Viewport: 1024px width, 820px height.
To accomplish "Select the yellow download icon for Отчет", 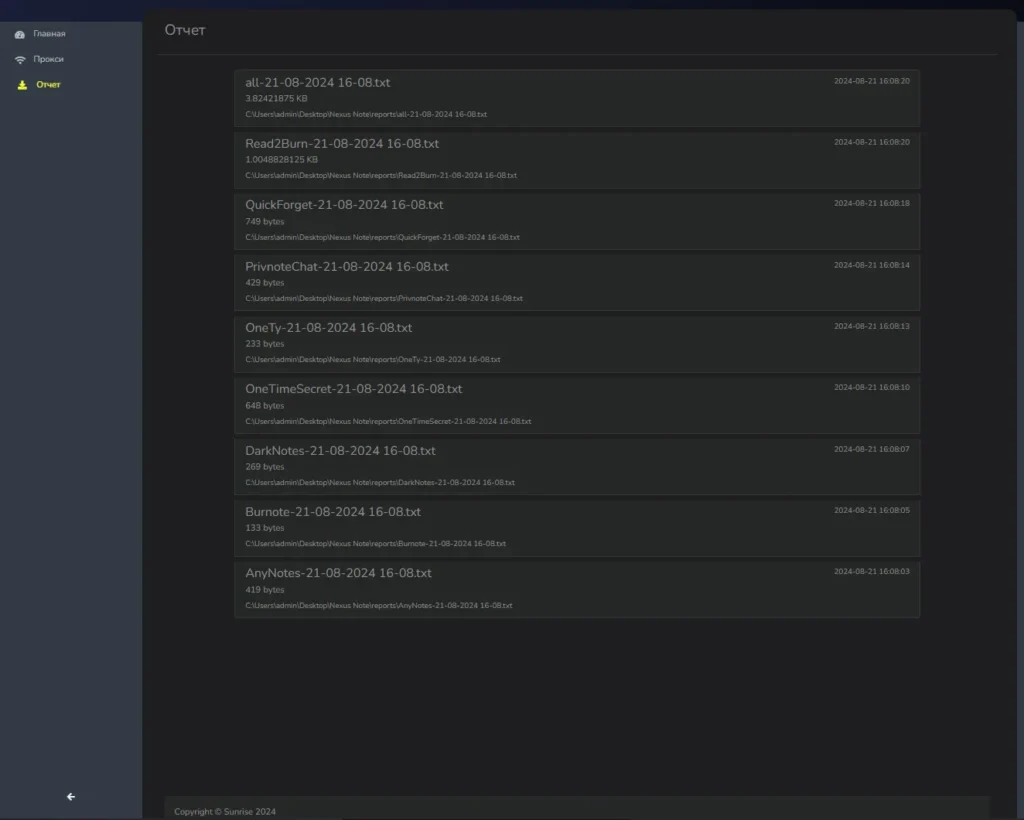I will coord(21,85).
